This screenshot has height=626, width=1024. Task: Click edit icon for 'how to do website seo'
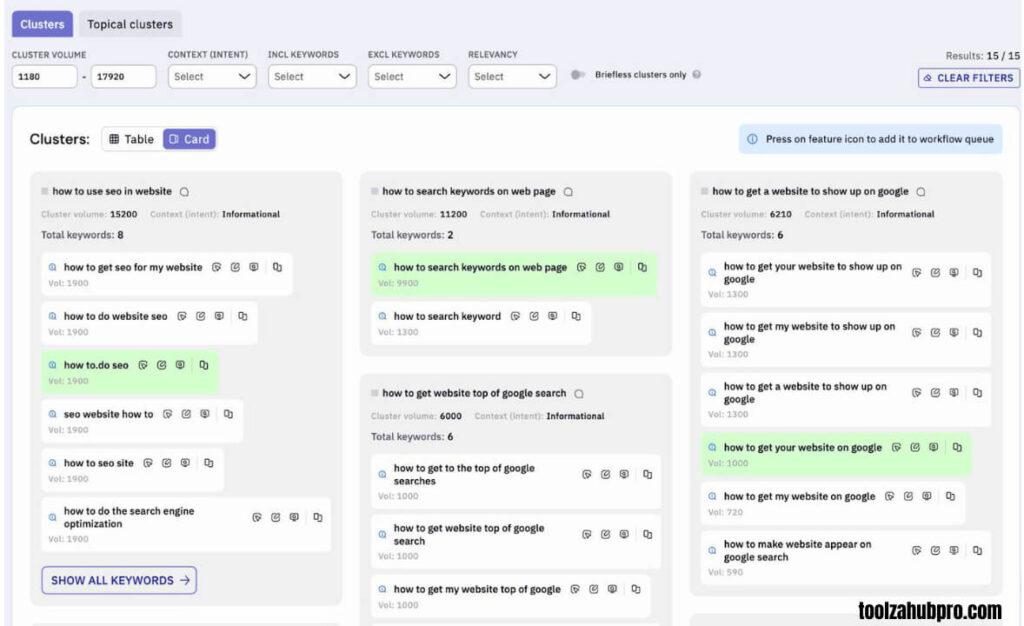(200, 316)
